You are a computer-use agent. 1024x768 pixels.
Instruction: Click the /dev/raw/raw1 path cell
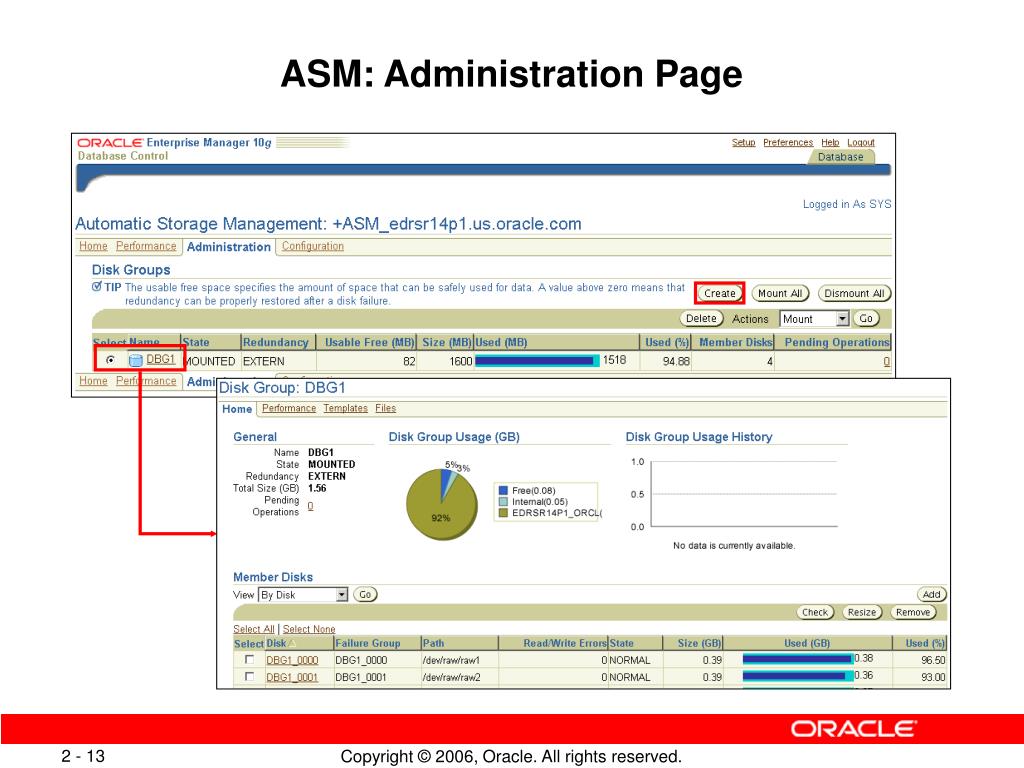[451, 660]
